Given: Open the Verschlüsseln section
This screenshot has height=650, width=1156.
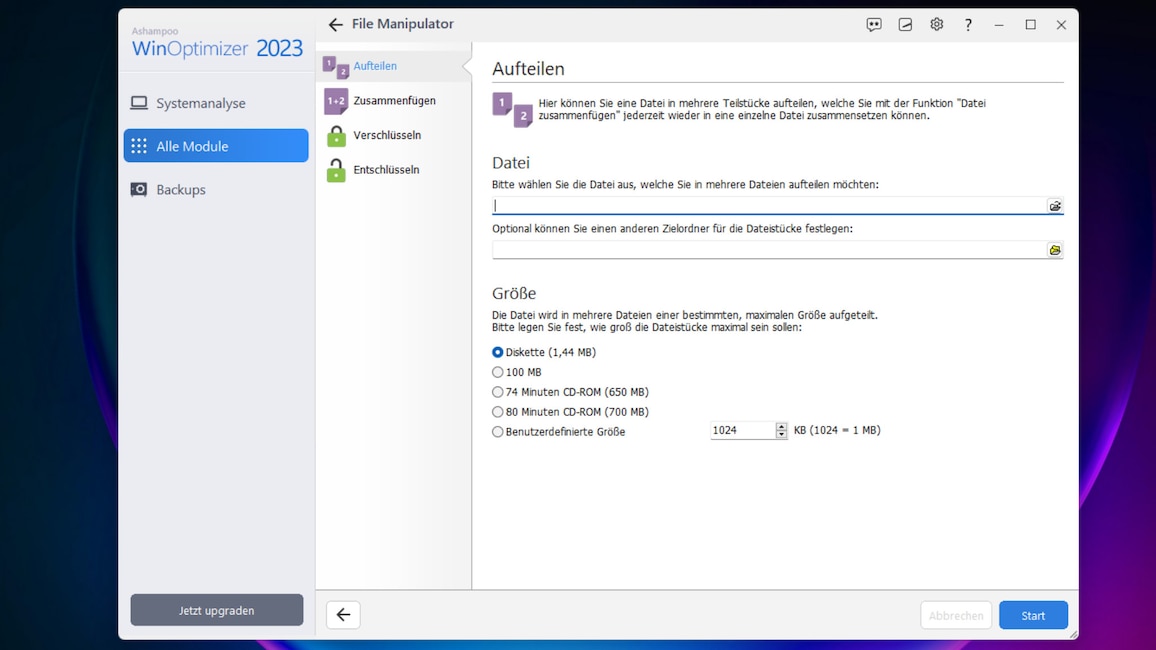Looking at the screenshot, I should [386, 135].
